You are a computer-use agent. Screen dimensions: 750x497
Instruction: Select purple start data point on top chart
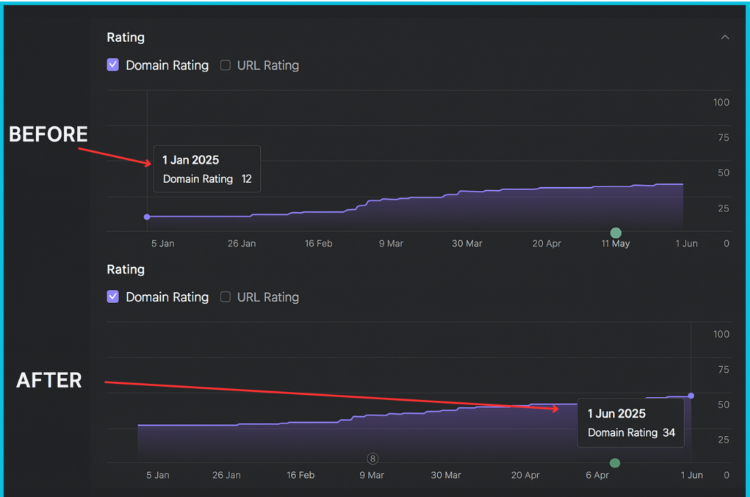click(x=147, y=217)
